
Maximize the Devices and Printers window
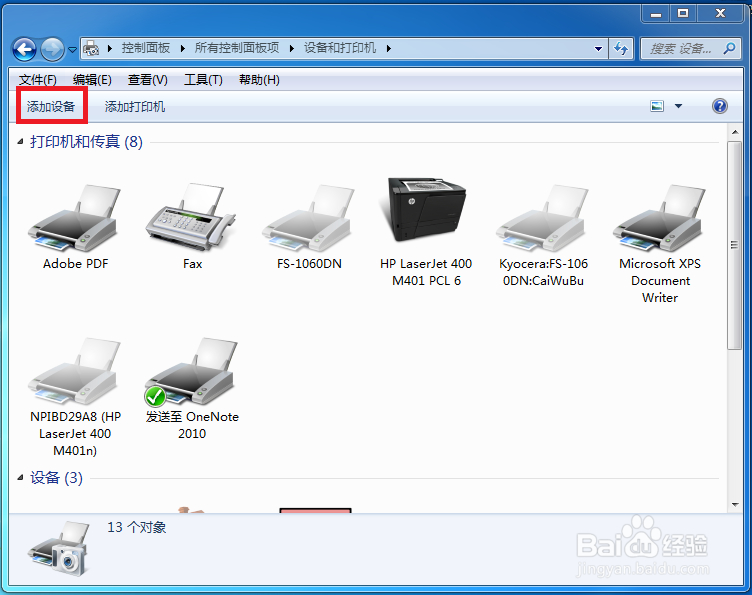pos(683,13)
